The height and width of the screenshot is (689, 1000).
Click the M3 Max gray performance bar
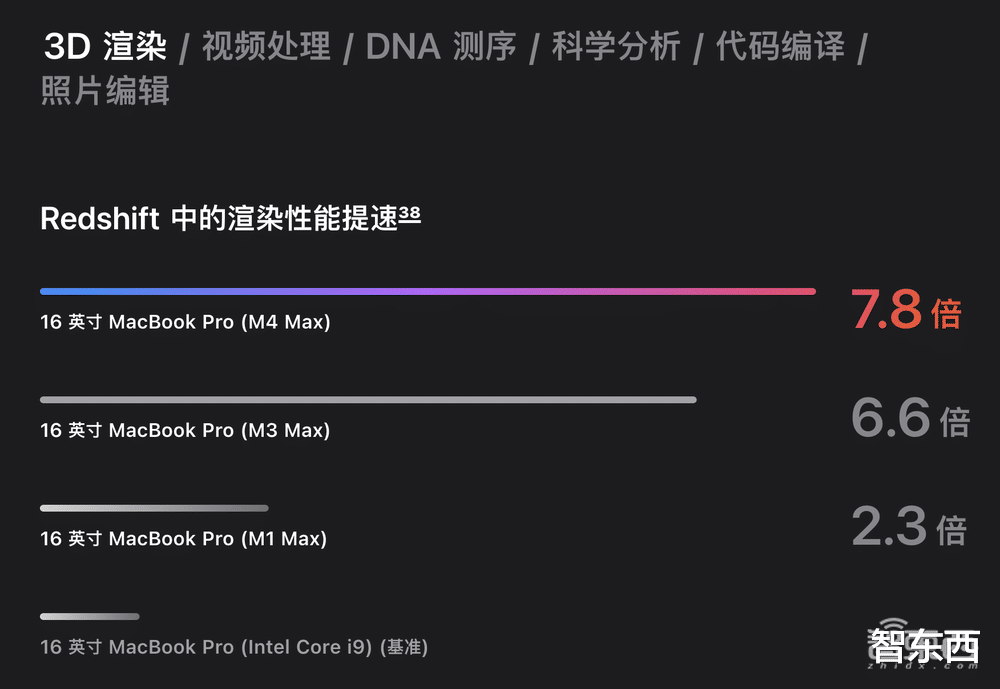tap(368, 400)
